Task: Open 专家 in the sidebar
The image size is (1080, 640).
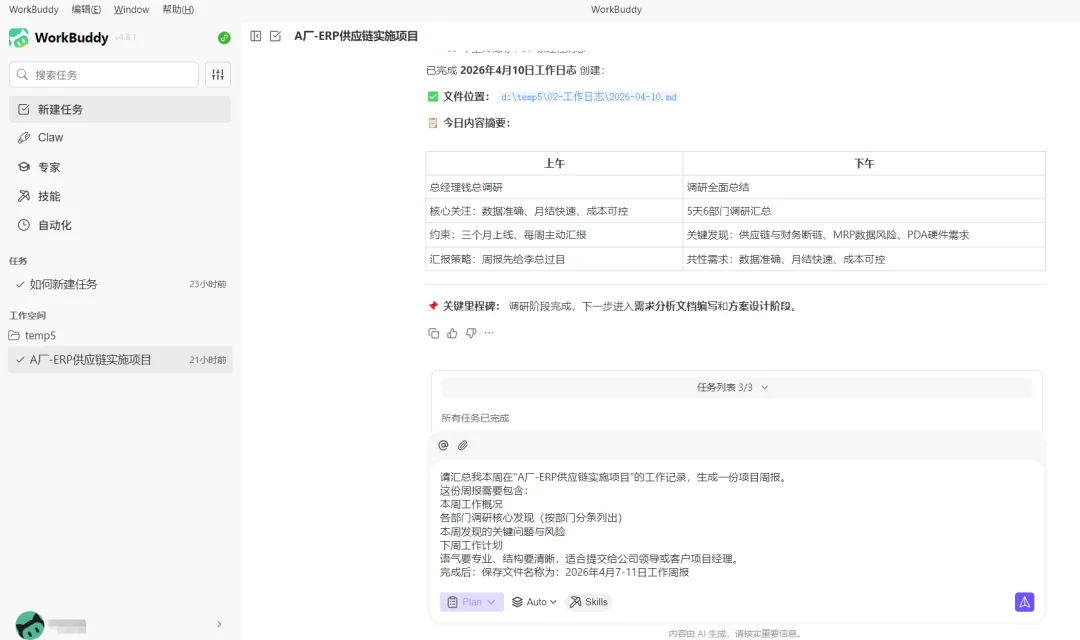Action: 120,167
